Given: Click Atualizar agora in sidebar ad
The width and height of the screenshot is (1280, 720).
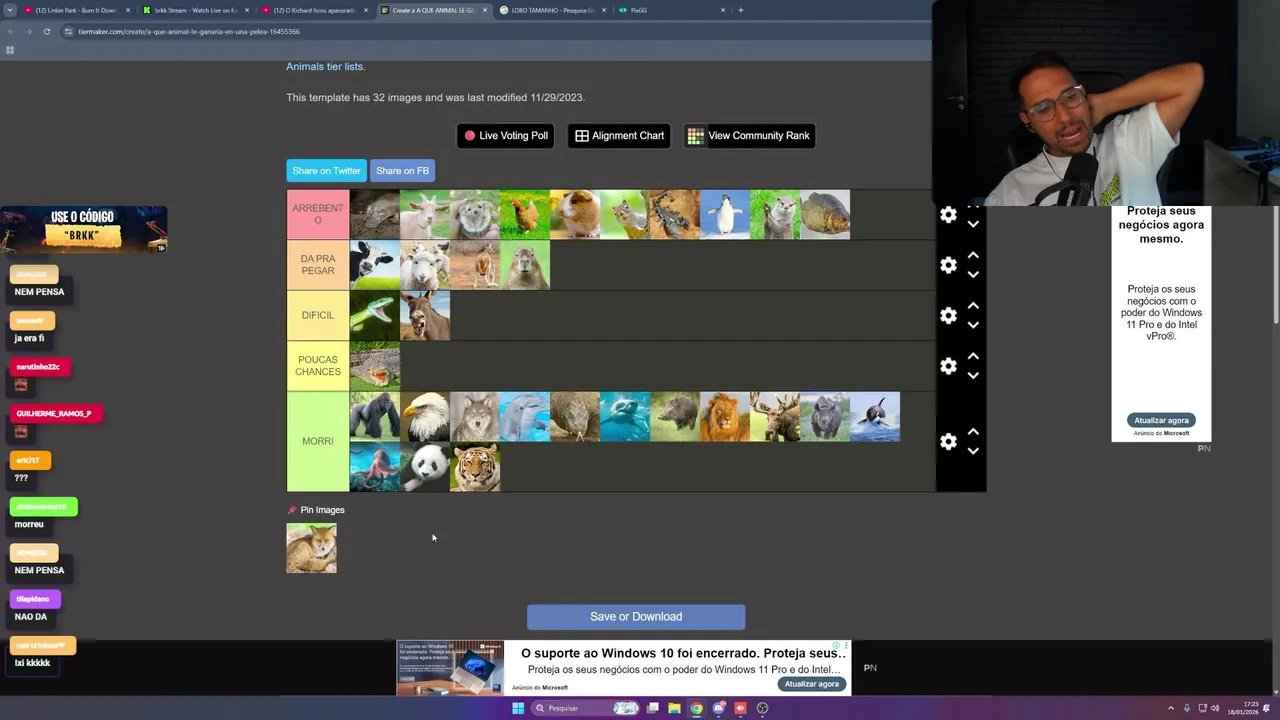Looking at the screenshot, I should pos(1161,421).
